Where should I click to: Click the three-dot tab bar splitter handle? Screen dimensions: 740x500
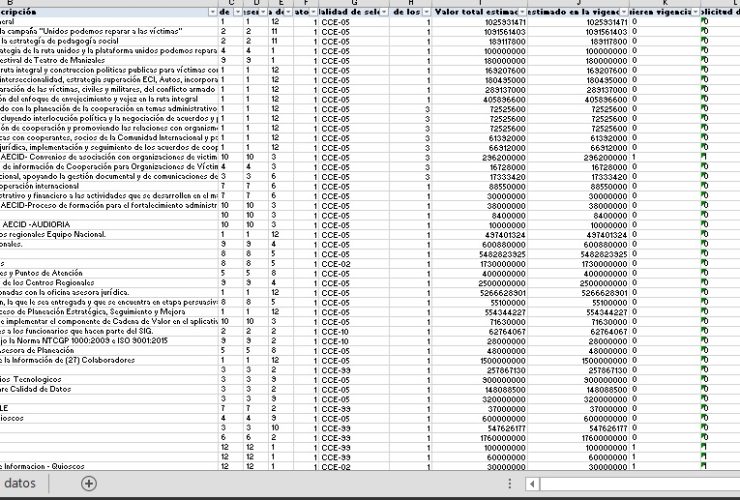point(510,483)
